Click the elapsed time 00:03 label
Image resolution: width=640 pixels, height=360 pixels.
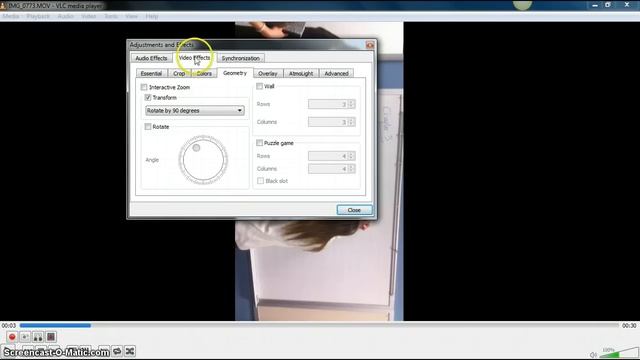(x=9, y=325)
